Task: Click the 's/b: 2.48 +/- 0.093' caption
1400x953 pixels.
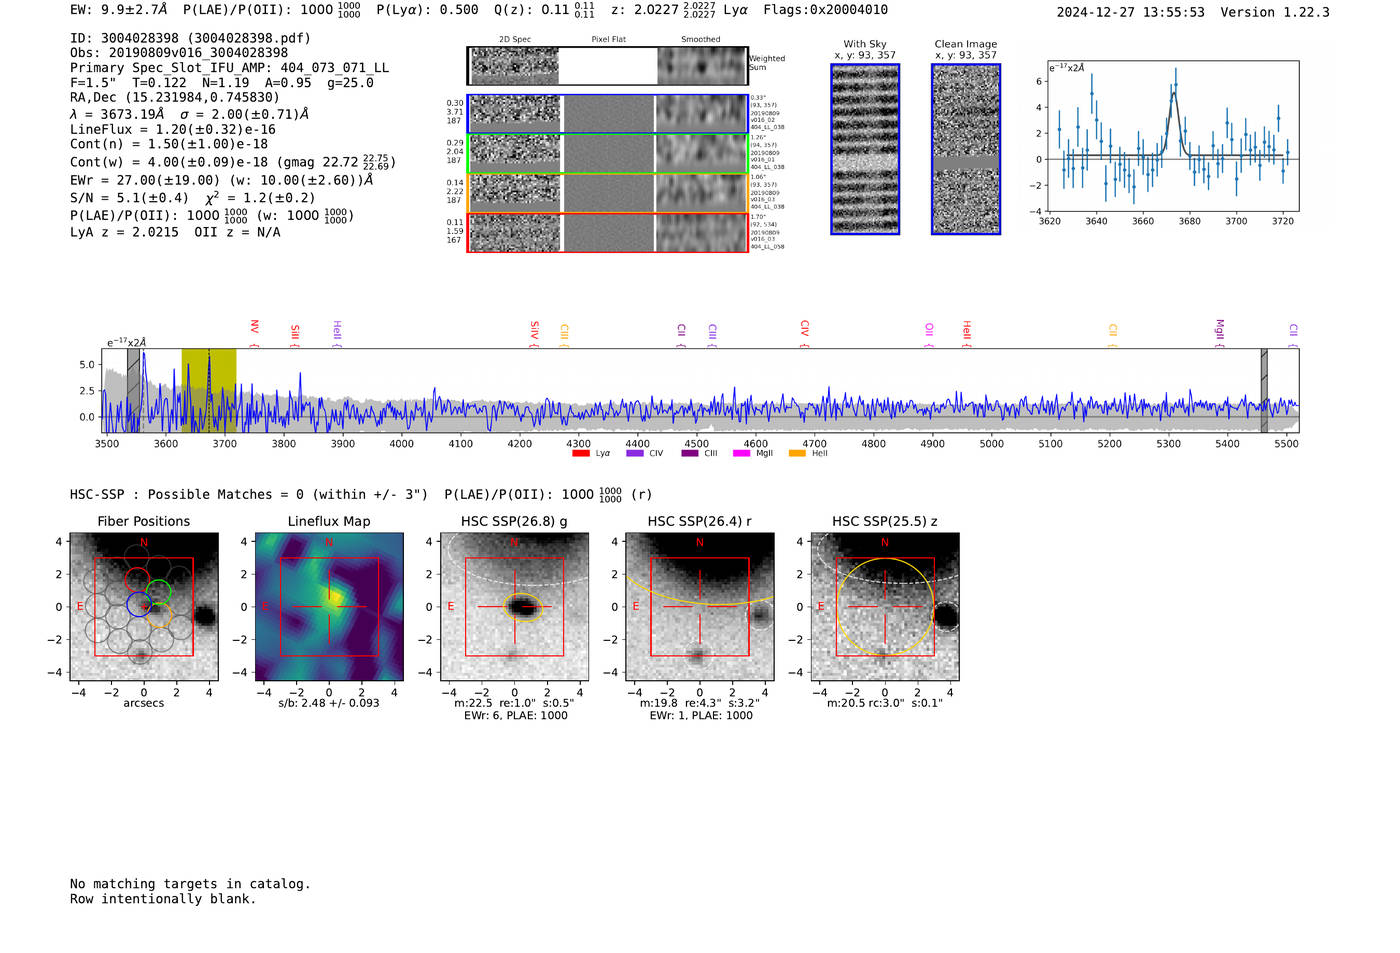Action: click(x=329, y=703)
